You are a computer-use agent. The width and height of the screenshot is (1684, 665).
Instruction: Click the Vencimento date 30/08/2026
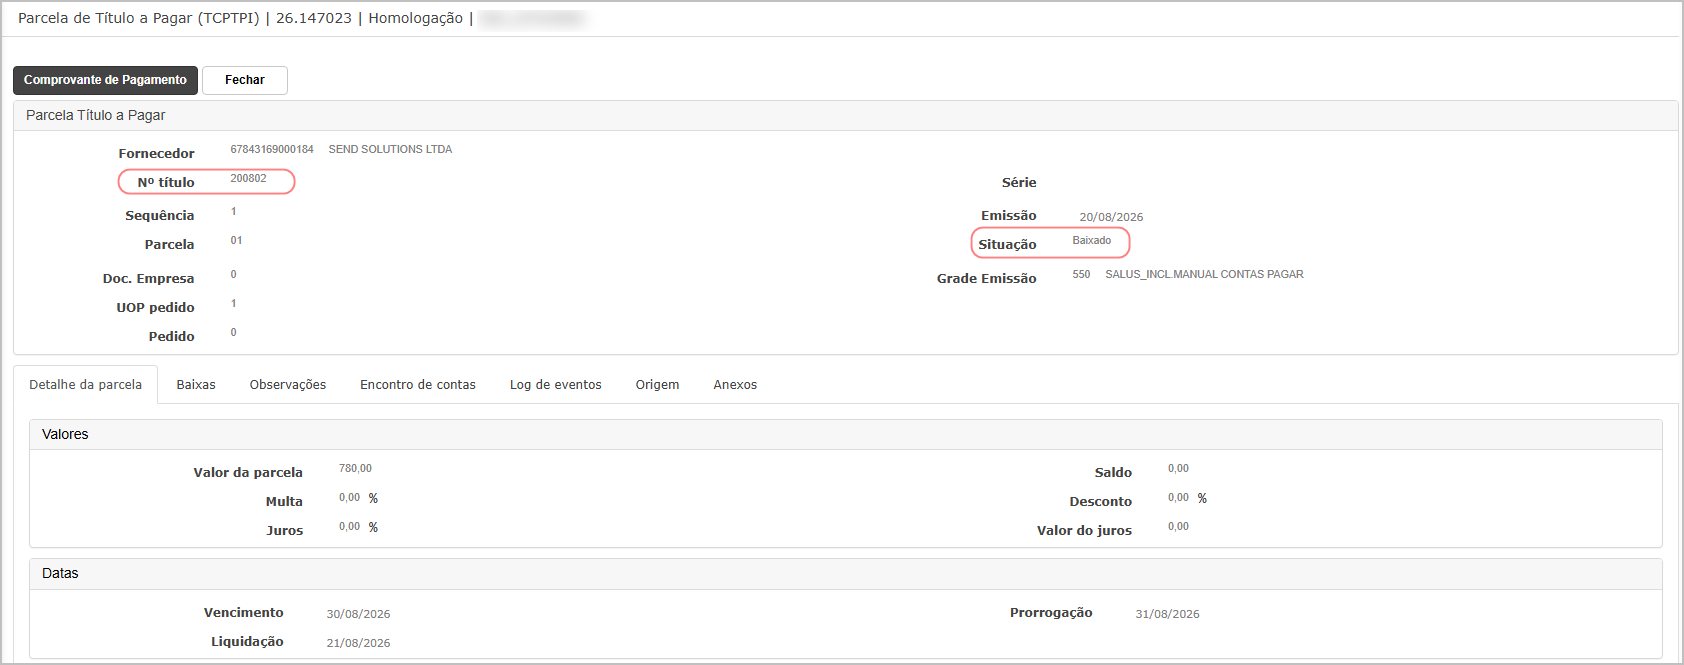358,614
